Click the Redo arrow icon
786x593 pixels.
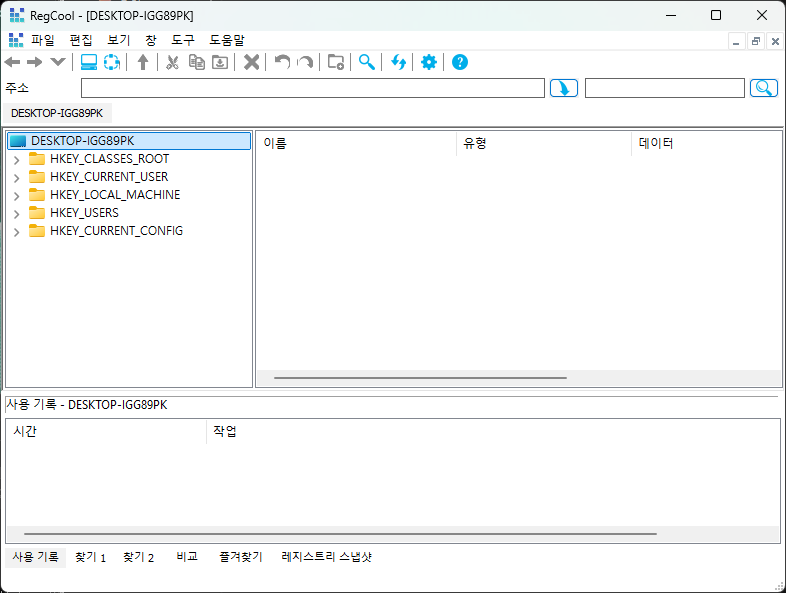pyautogui.click(x=305, y=62)
